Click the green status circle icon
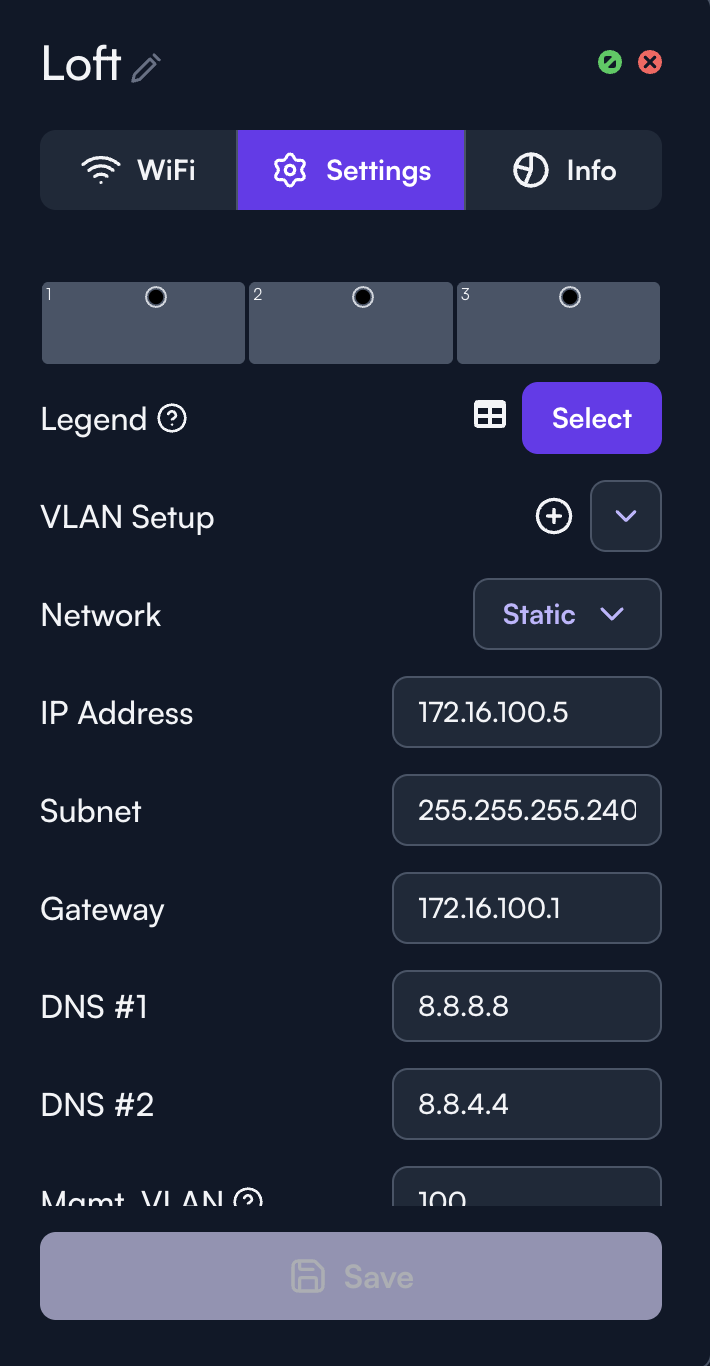Viewport: 710px width, 1366px height. (610, 62)
